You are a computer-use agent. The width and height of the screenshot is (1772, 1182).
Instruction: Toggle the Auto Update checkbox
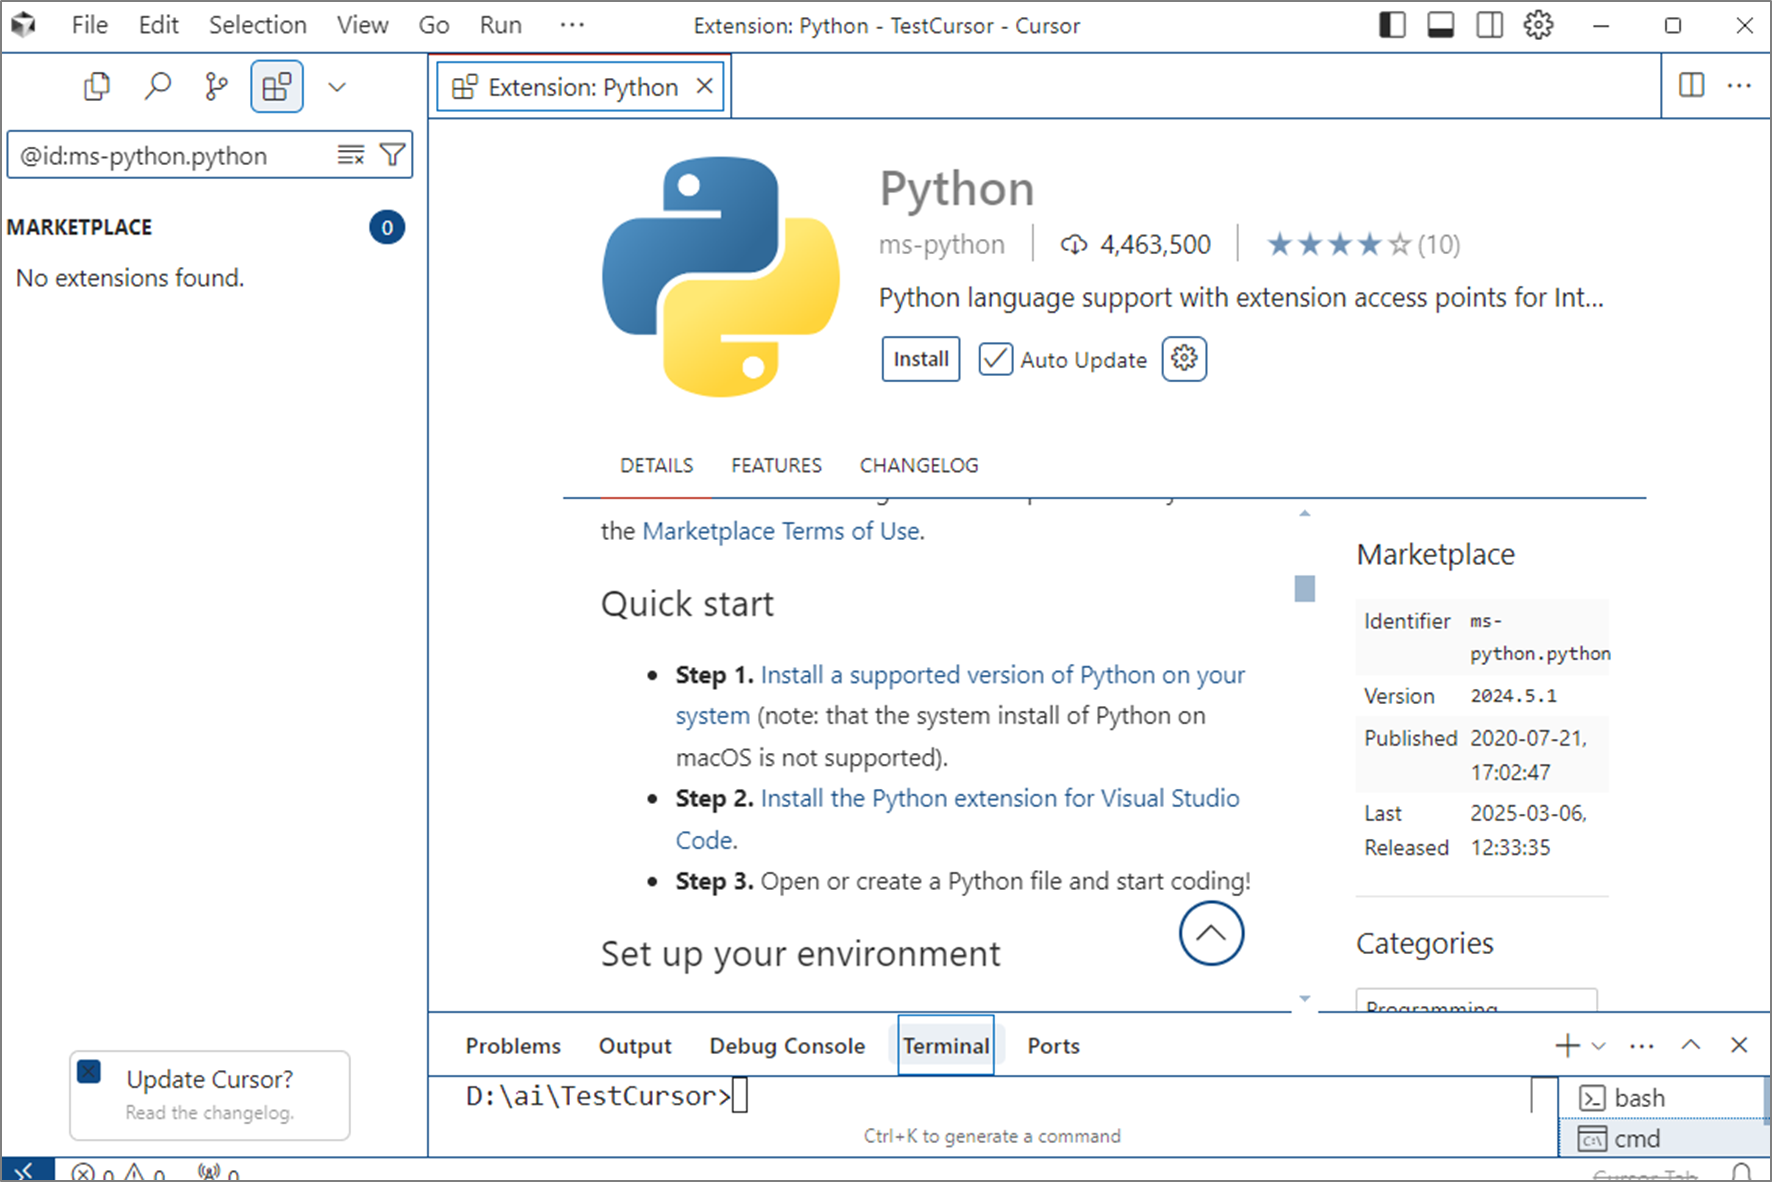995,359
